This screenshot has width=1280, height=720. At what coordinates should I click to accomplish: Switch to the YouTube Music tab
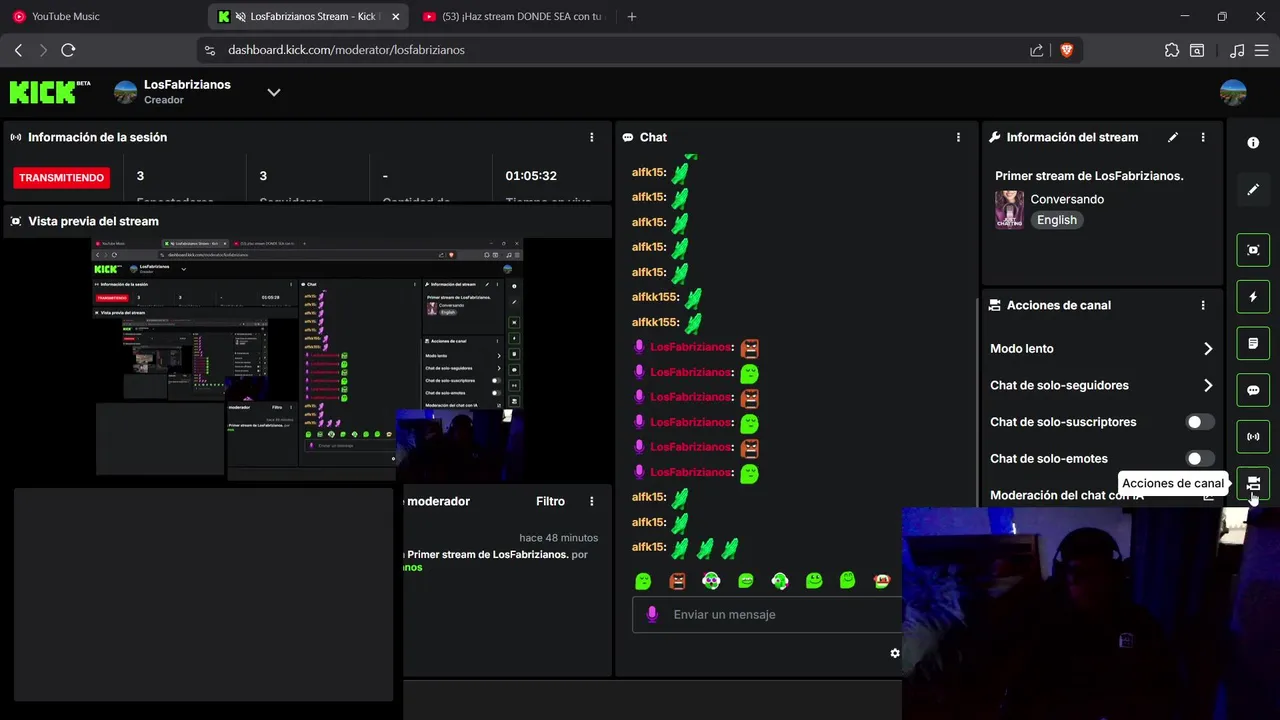point(104,17)
